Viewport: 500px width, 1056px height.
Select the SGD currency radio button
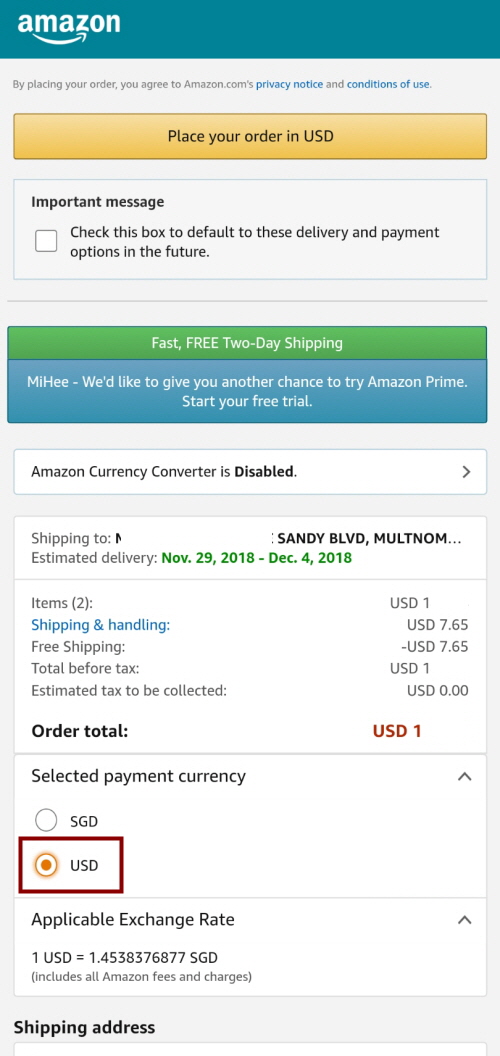click(46, 821)
